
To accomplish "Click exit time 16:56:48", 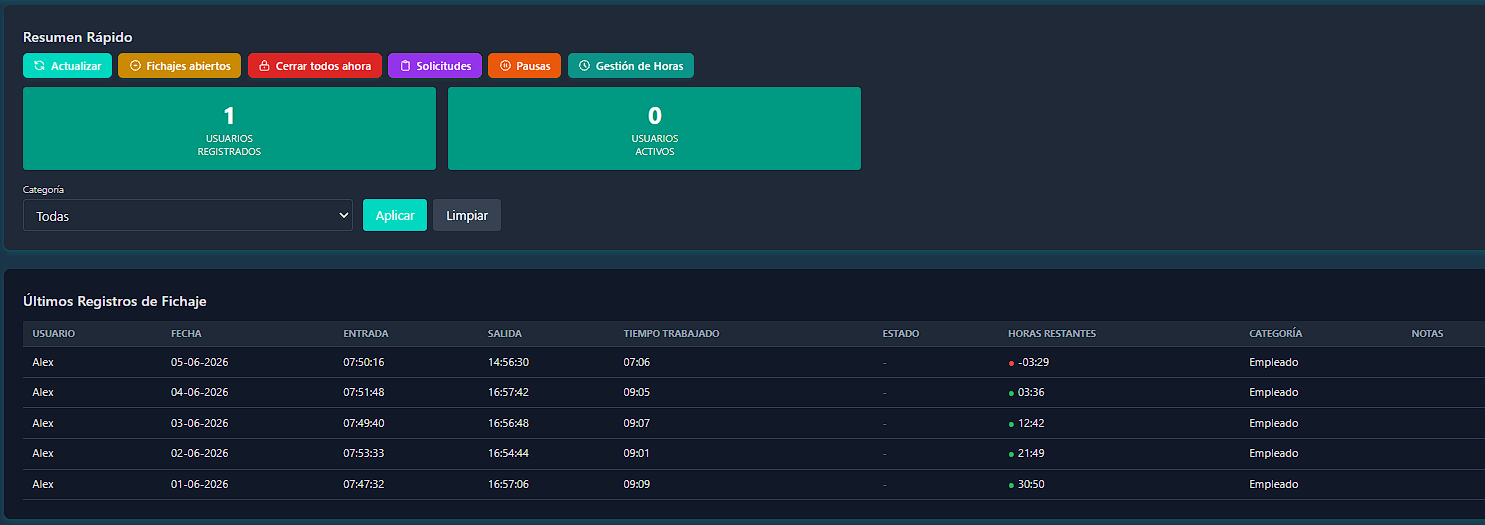I will point(509,423).
